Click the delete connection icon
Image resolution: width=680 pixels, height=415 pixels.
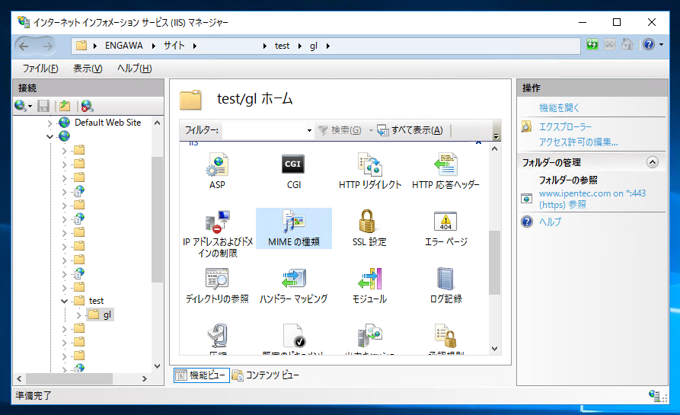[x=87, y=106]
